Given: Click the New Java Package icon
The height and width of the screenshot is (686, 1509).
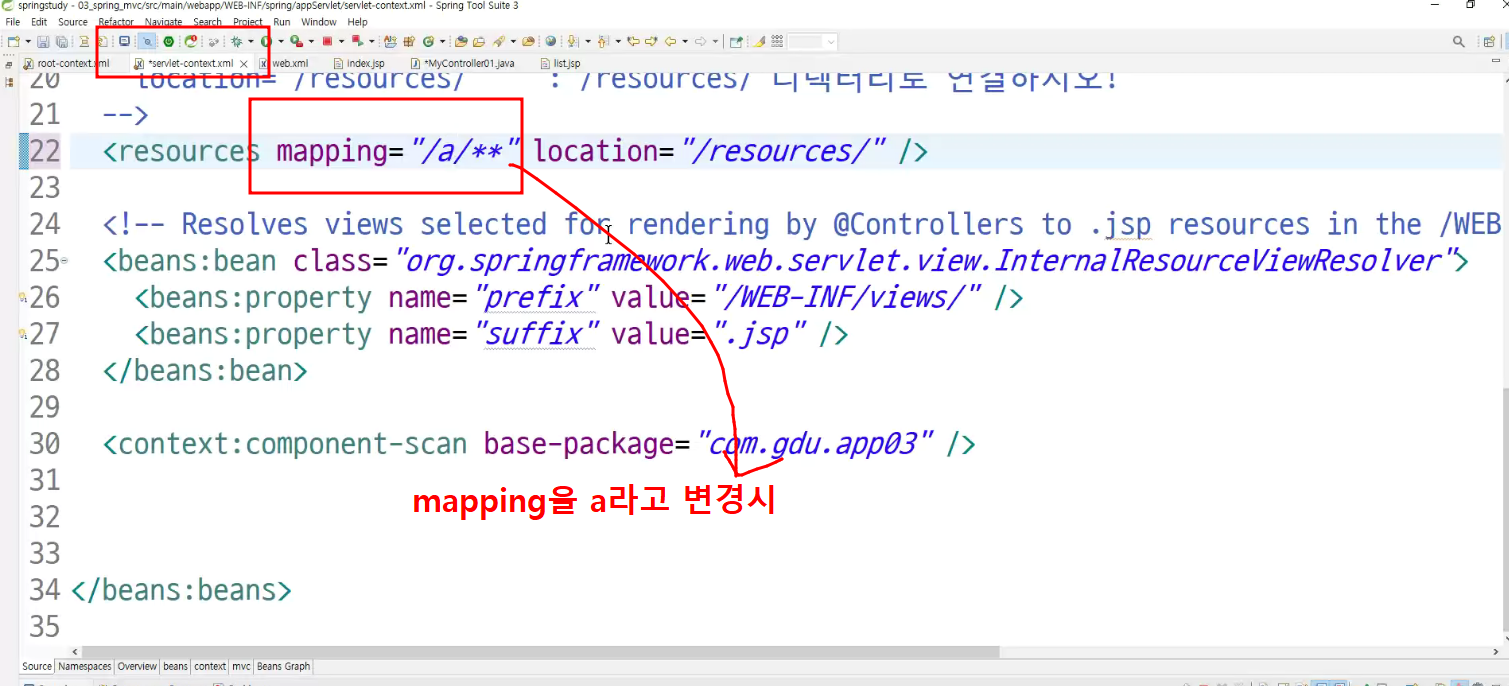Looking at the screenshot, I should (x=409, y=41).
